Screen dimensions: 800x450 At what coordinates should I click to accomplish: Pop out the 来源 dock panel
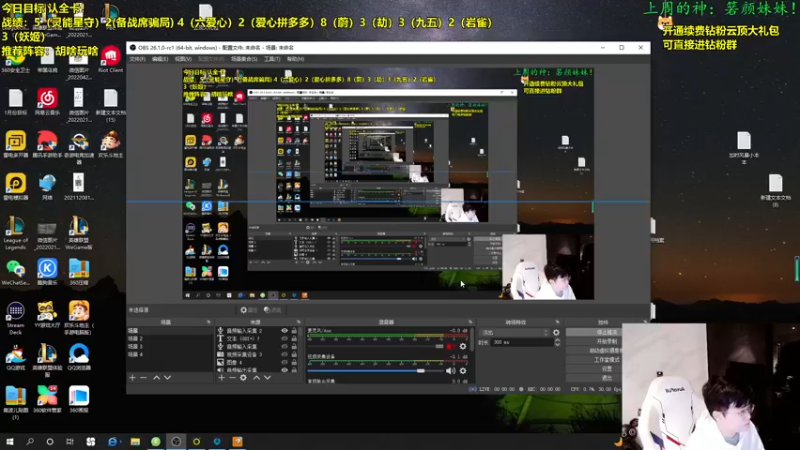(x=298, y=322)
